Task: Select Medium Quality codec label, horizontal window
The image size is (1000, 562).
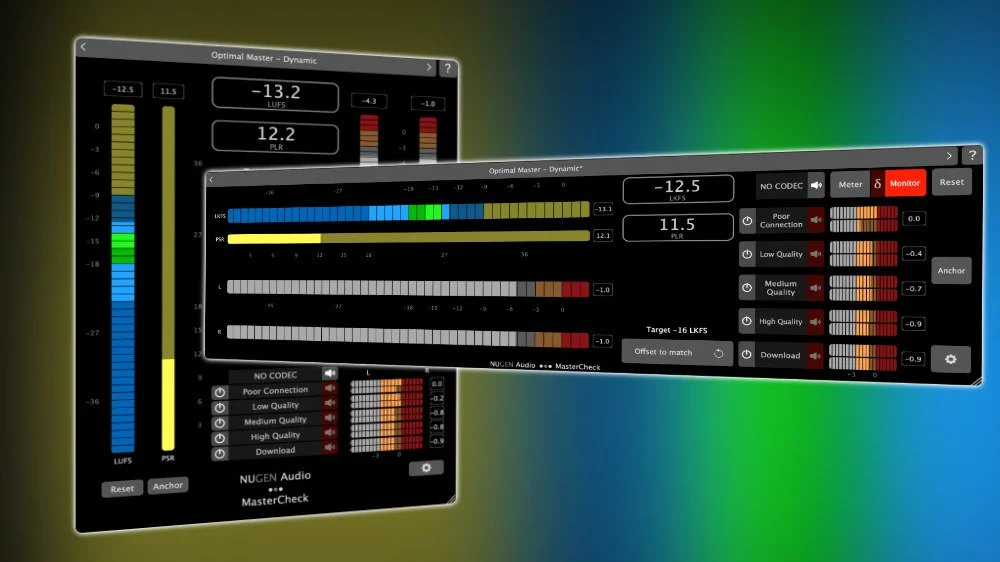Action: pos(781,288)
